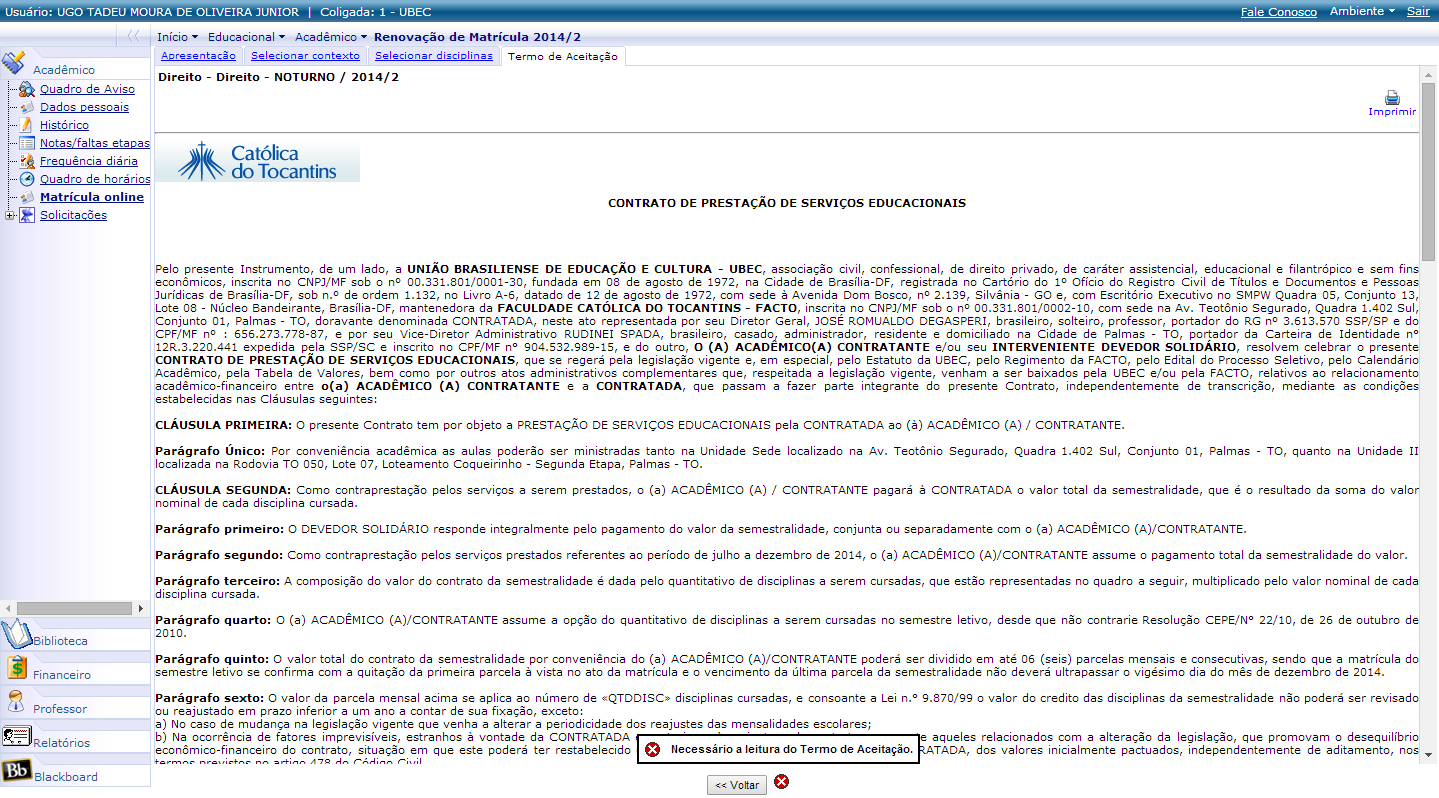Click the Frequência diária icon
Viewport: 1439px width, 798px height.
pyautogui.click(x=27, y=161)
